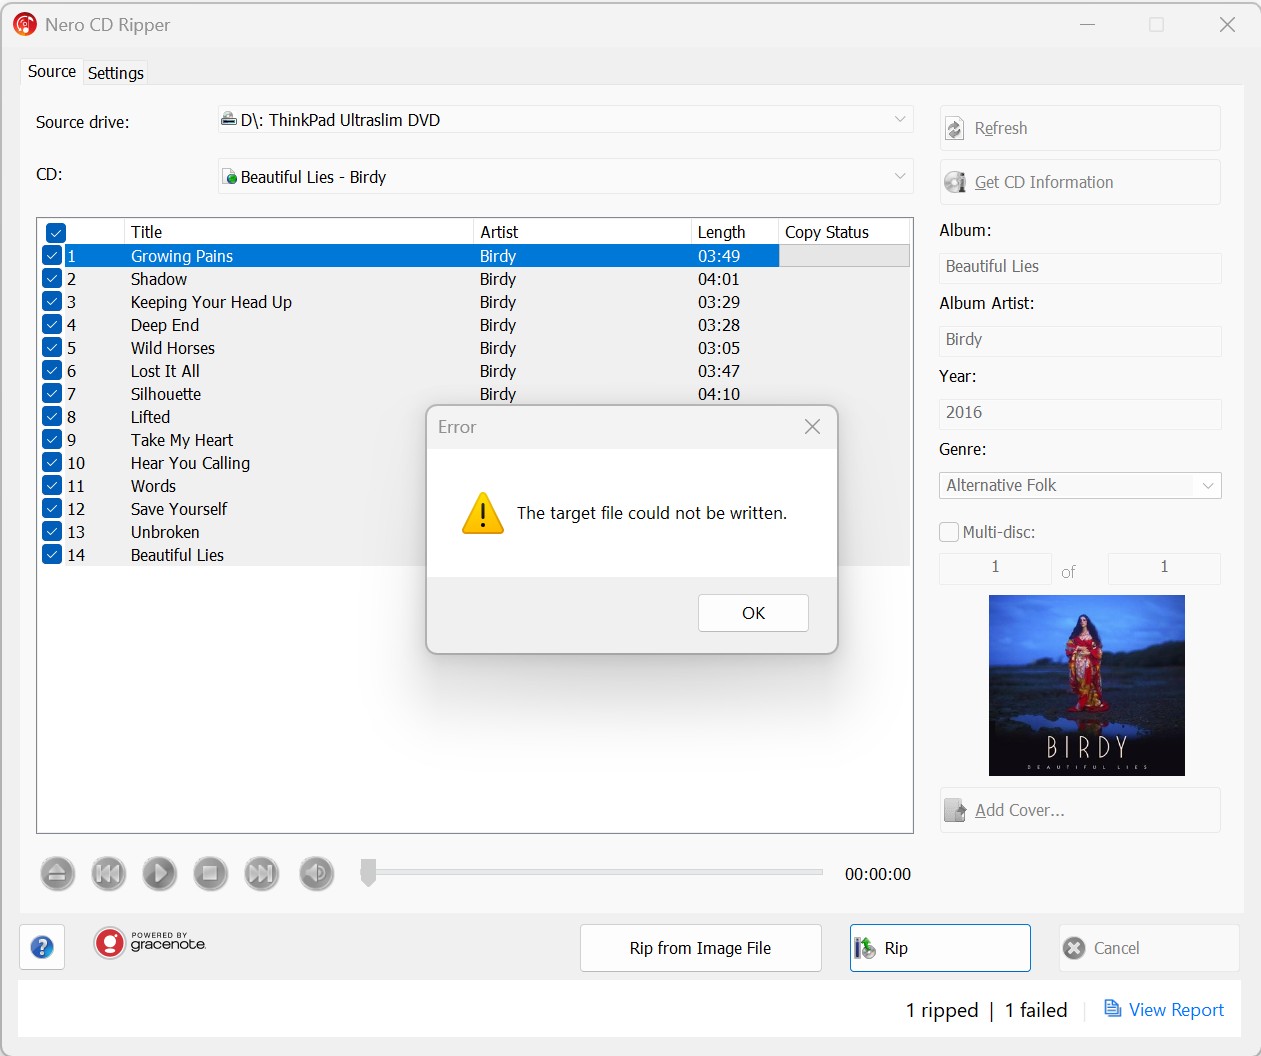Screen dimensions: 1261x1056
Task: Select the Keeping Your Head Up track row
Action: (475, 302)
